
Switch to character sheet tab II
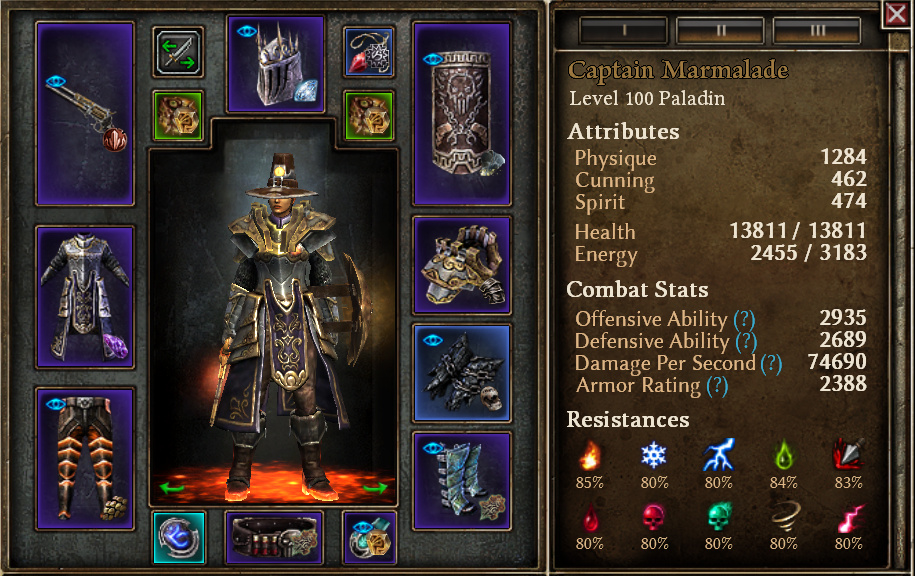click(x=720, y=30)
